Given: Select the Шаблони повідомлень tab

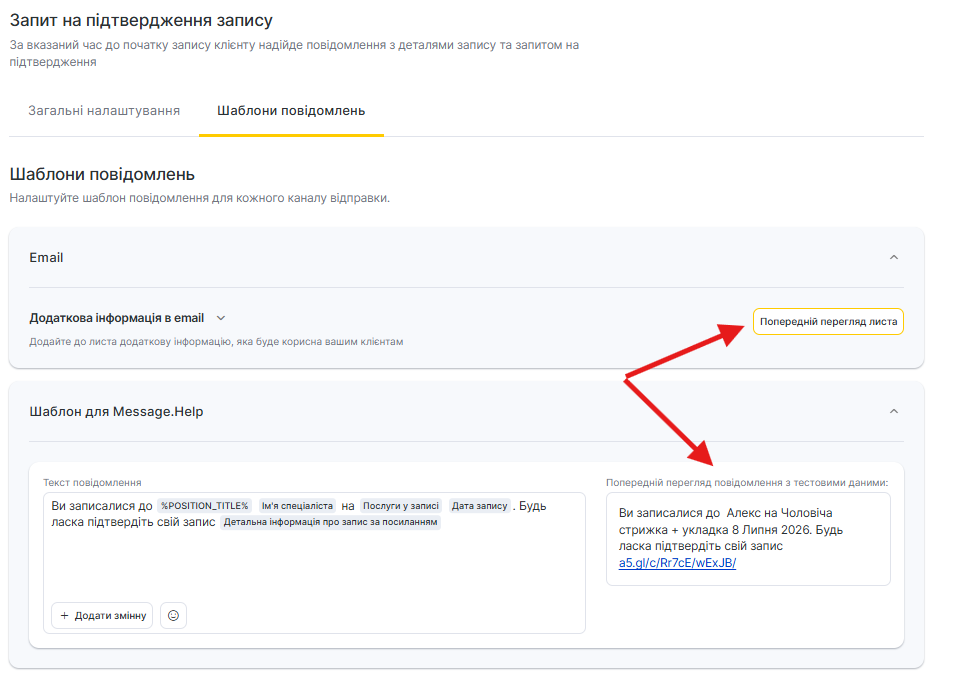Looking at the screenshot, I should (x=291, y=110).
